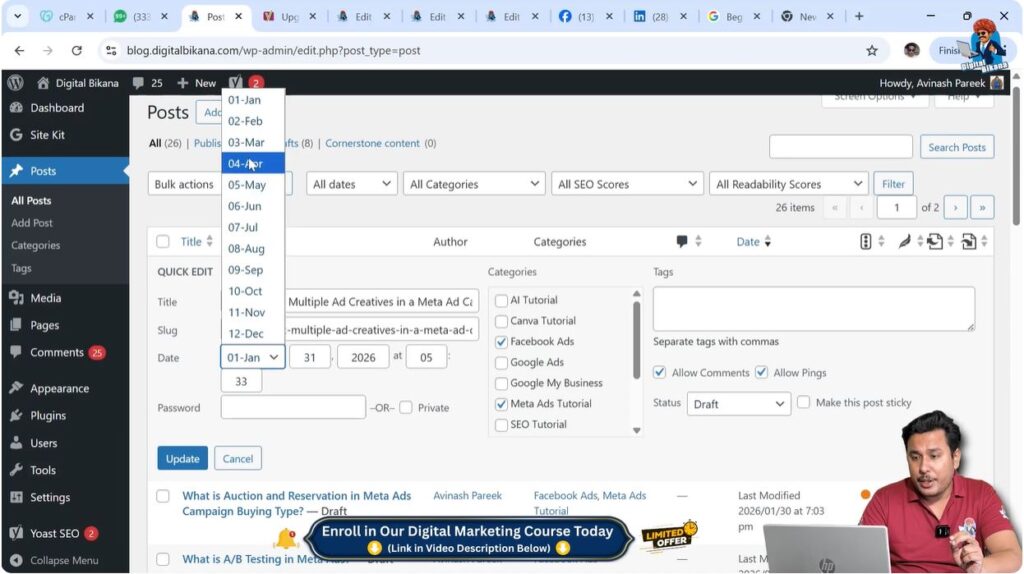Image resolution: width=1024 pixels, height=574 pixels.
Task: Cancel the quick edit
Action: point(238,458)
